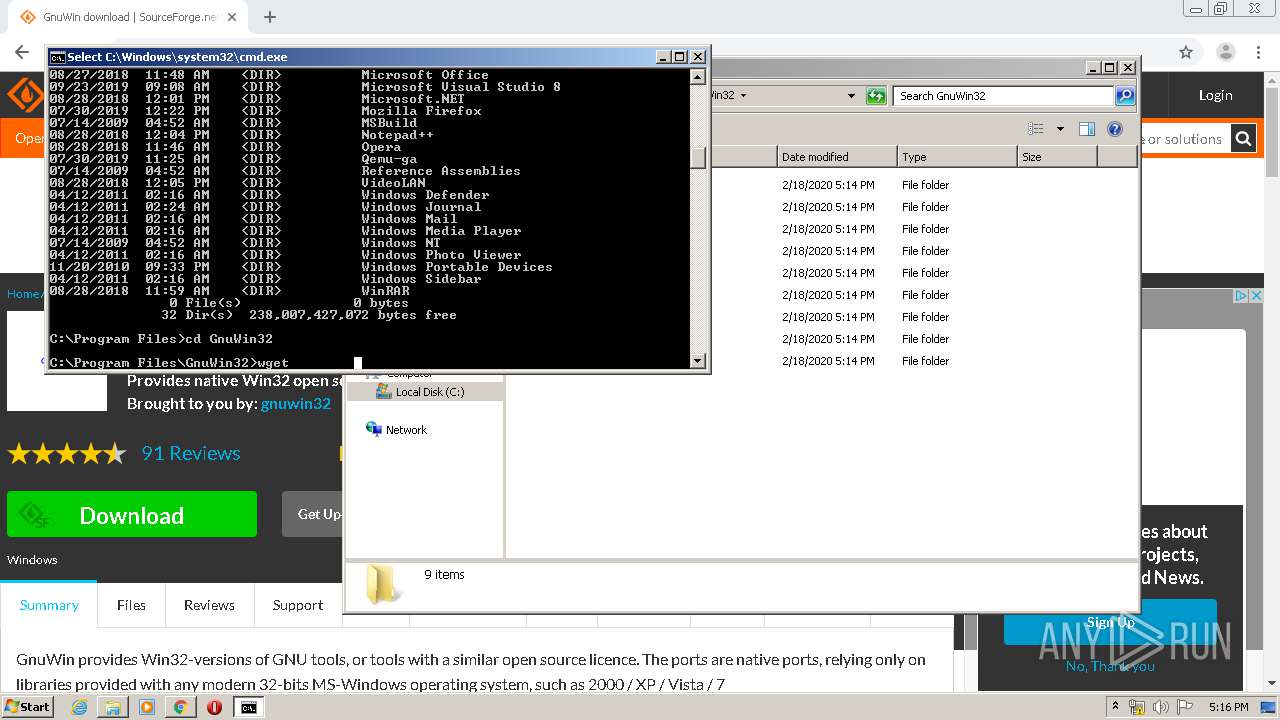Open cmd.exe title bar system icon
Screen dimensions: 1280x720
pos(57,57)
